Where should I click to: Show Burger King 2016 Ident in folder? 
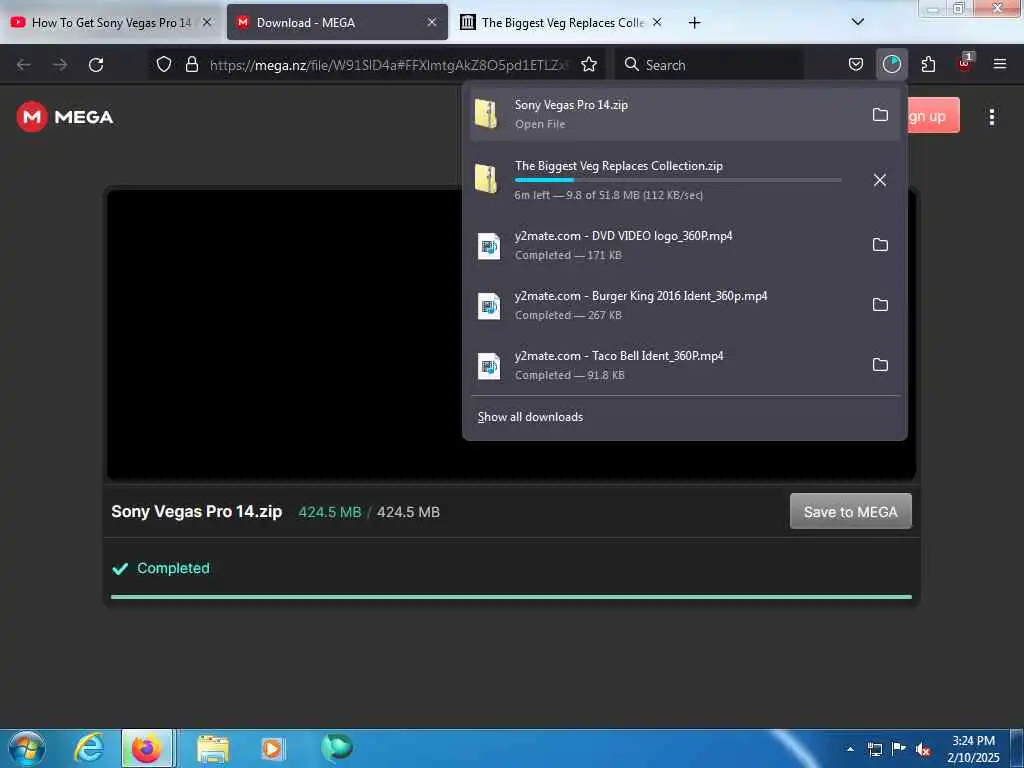880,305
